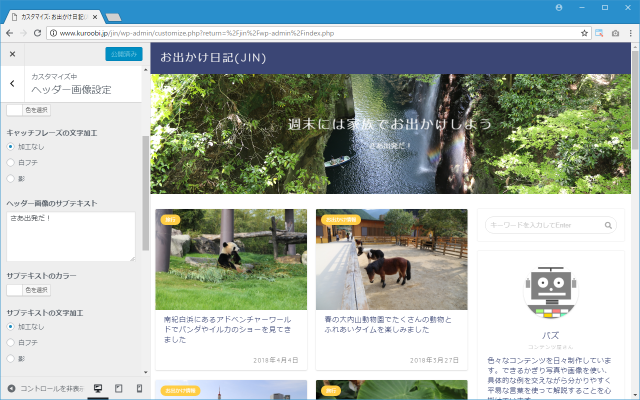Click the scroll up arrow of customizer panel
Screen dimensions: 640x400
pos(146,70)
